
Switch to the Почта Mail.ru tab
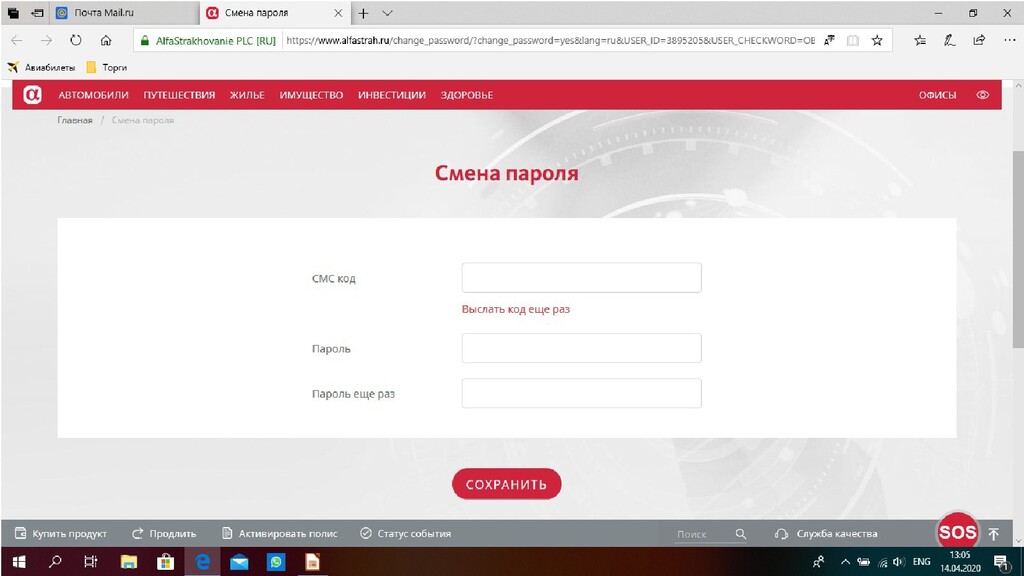[124, 12]
